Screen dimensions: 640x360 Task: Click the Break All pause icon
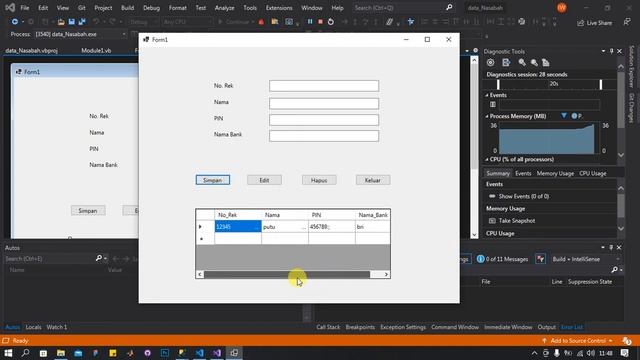pos(310,22)
